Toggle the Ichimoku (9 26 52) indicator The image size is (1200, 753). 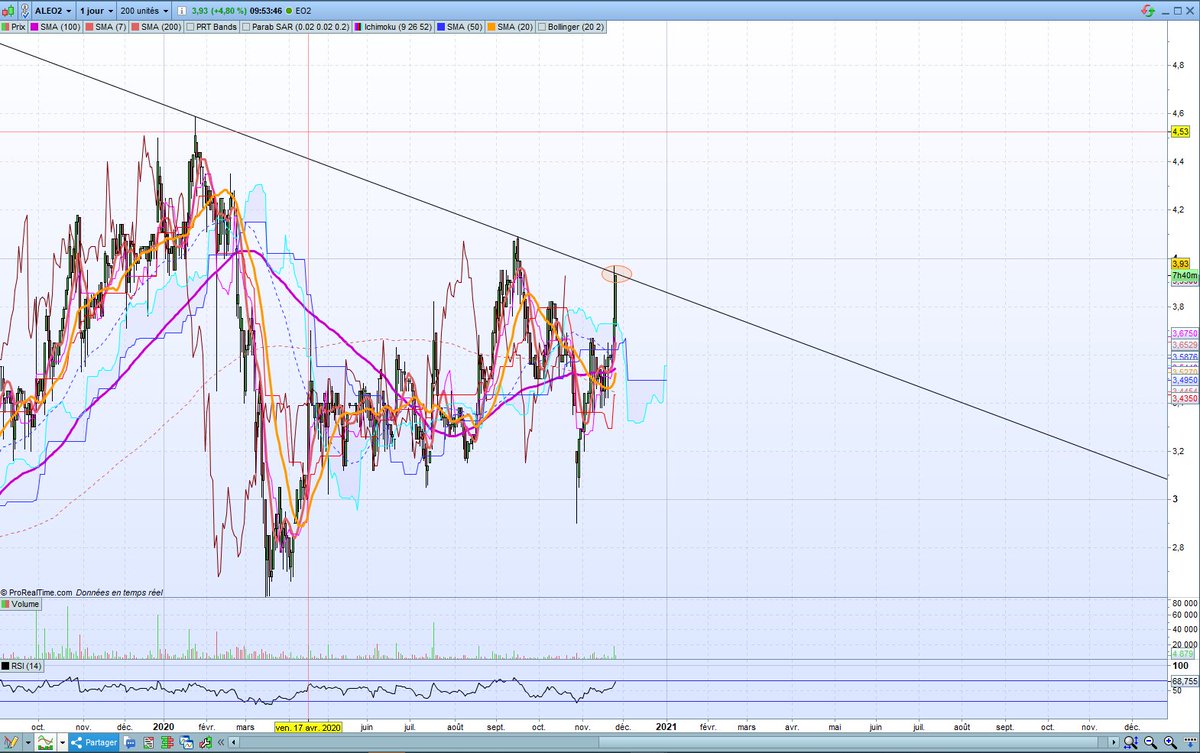(x=394, y=27)
